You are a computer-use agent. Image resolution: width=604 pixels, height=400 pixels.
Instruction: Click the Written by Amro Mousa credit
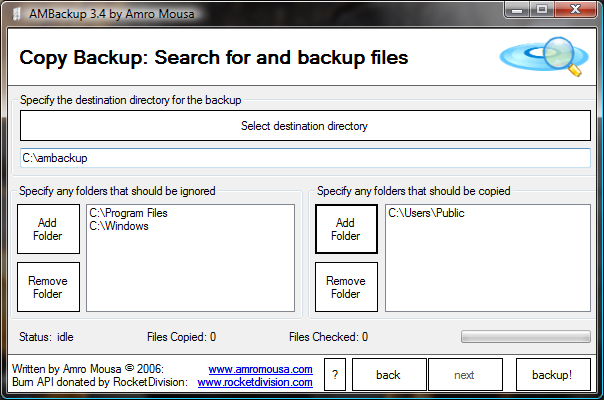coord(88,369)
